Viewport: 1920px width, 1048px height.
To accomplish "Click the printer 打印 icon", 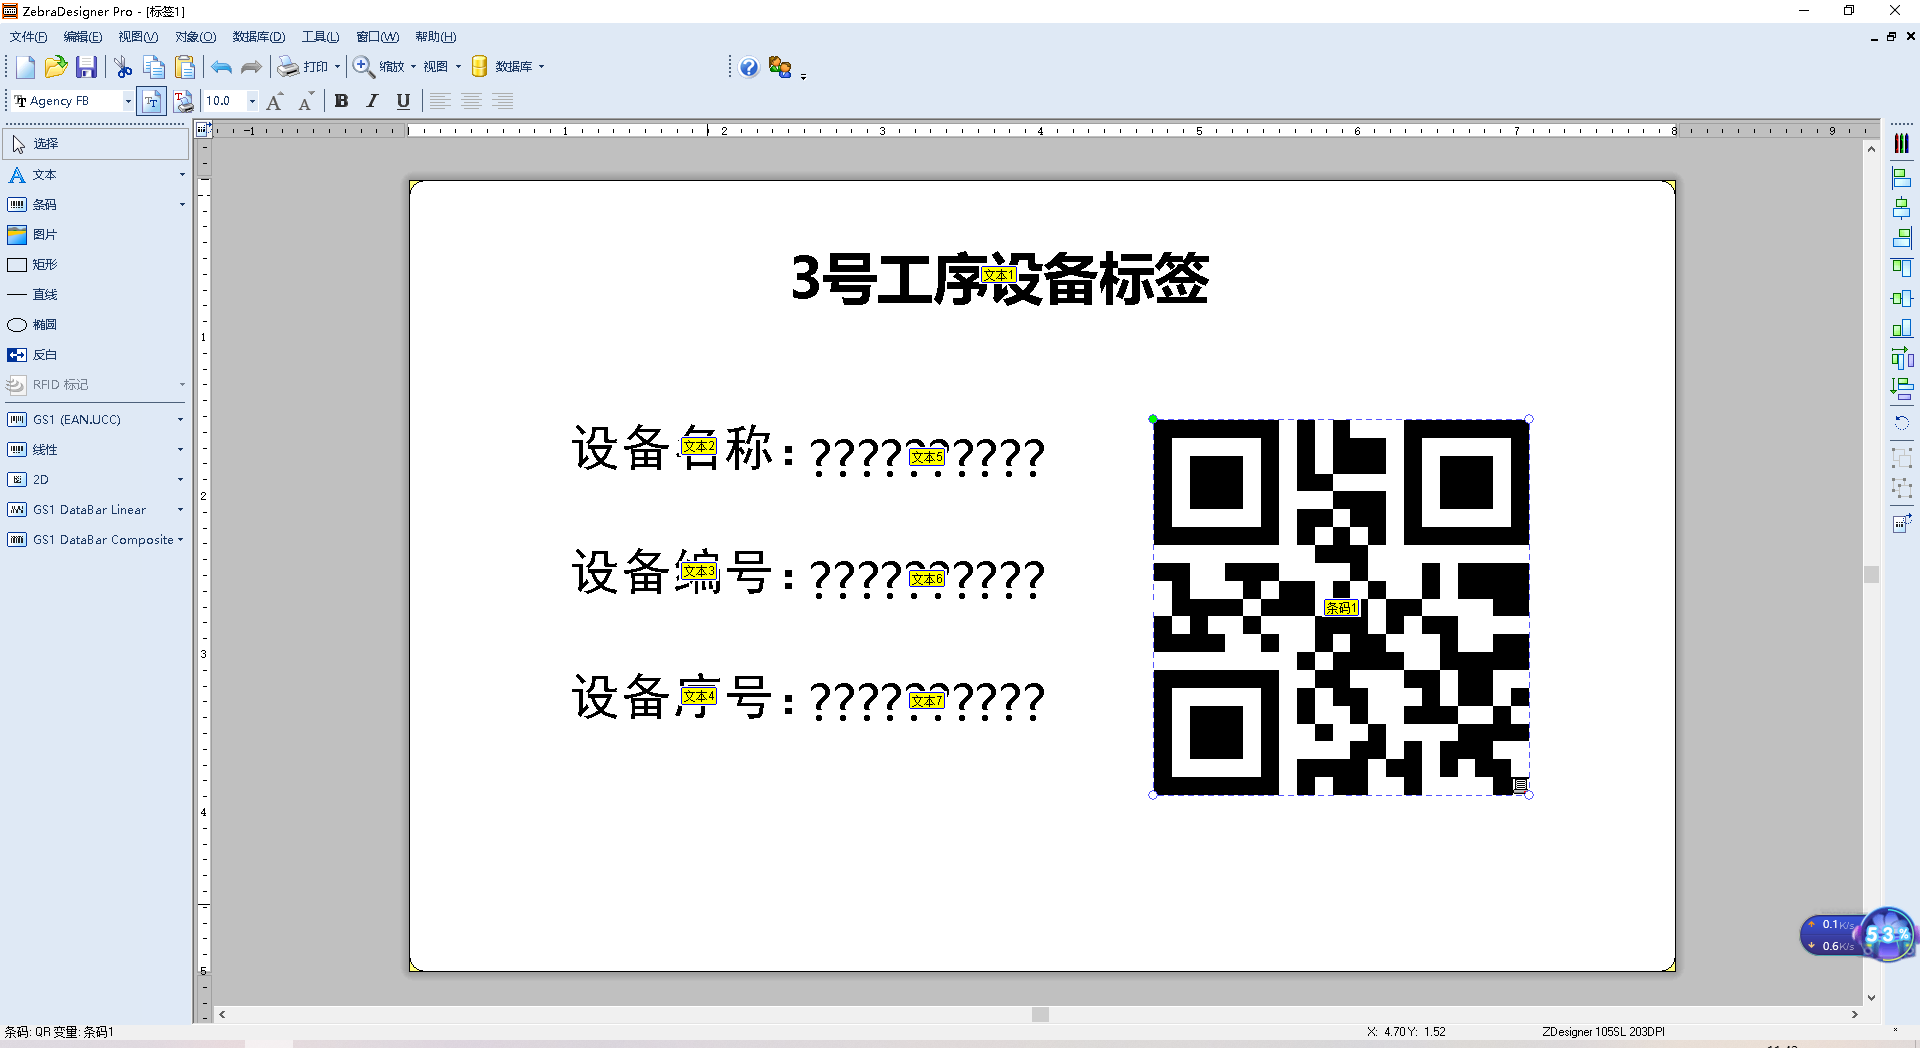I will pyautogui.click(x=288, y=67).
